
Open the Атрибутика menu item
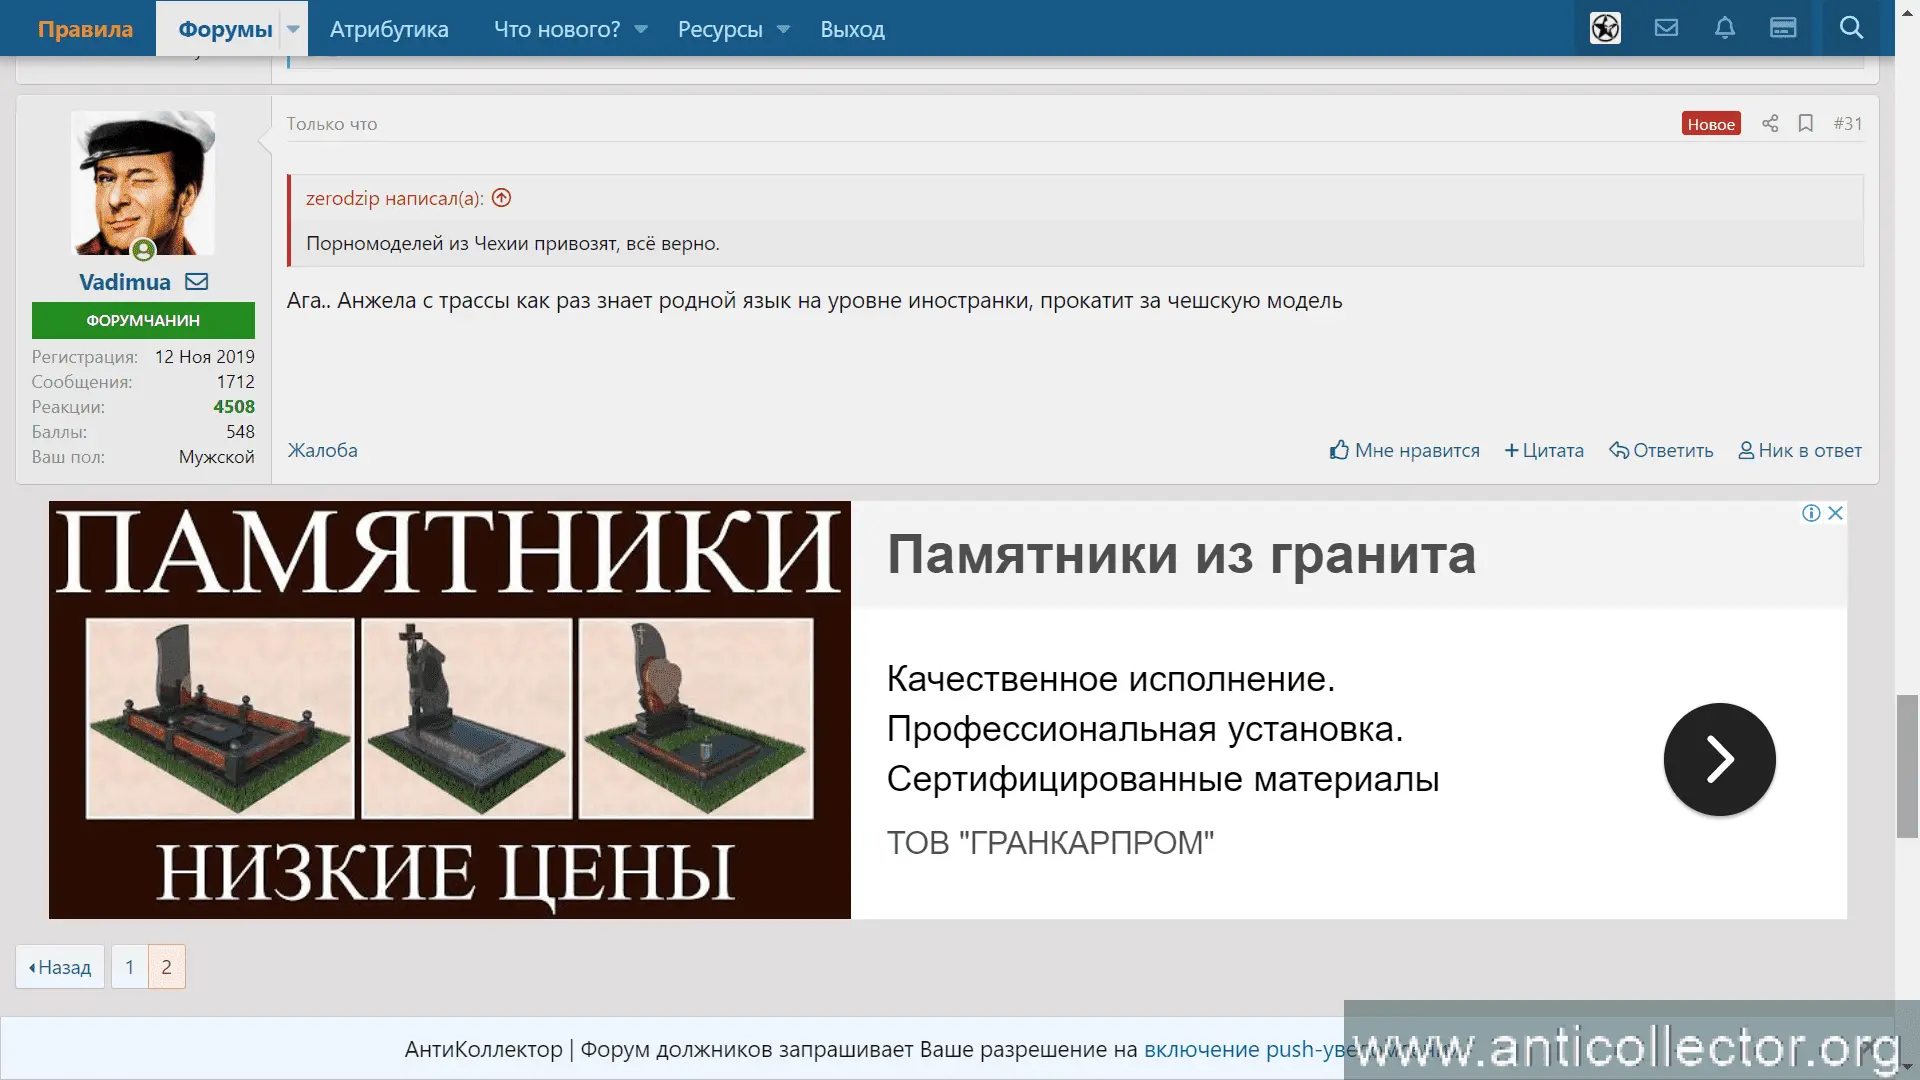389,29
